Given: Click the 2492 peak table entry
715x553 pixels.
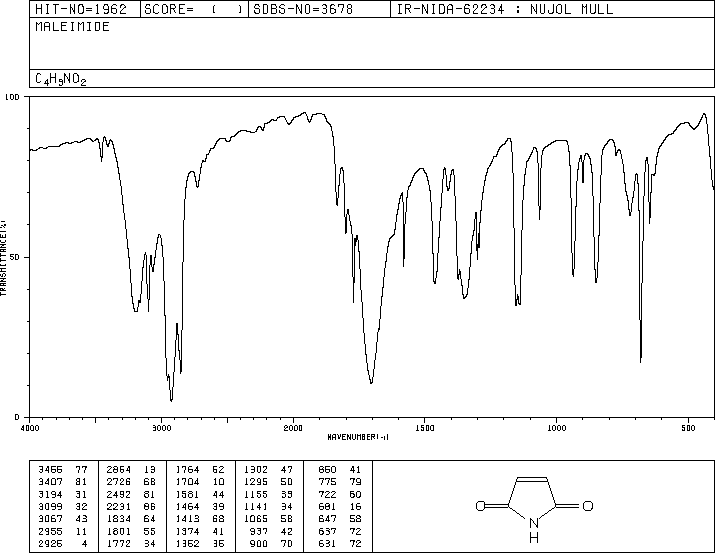Looking at the screenshot, I should pos(131,494).
